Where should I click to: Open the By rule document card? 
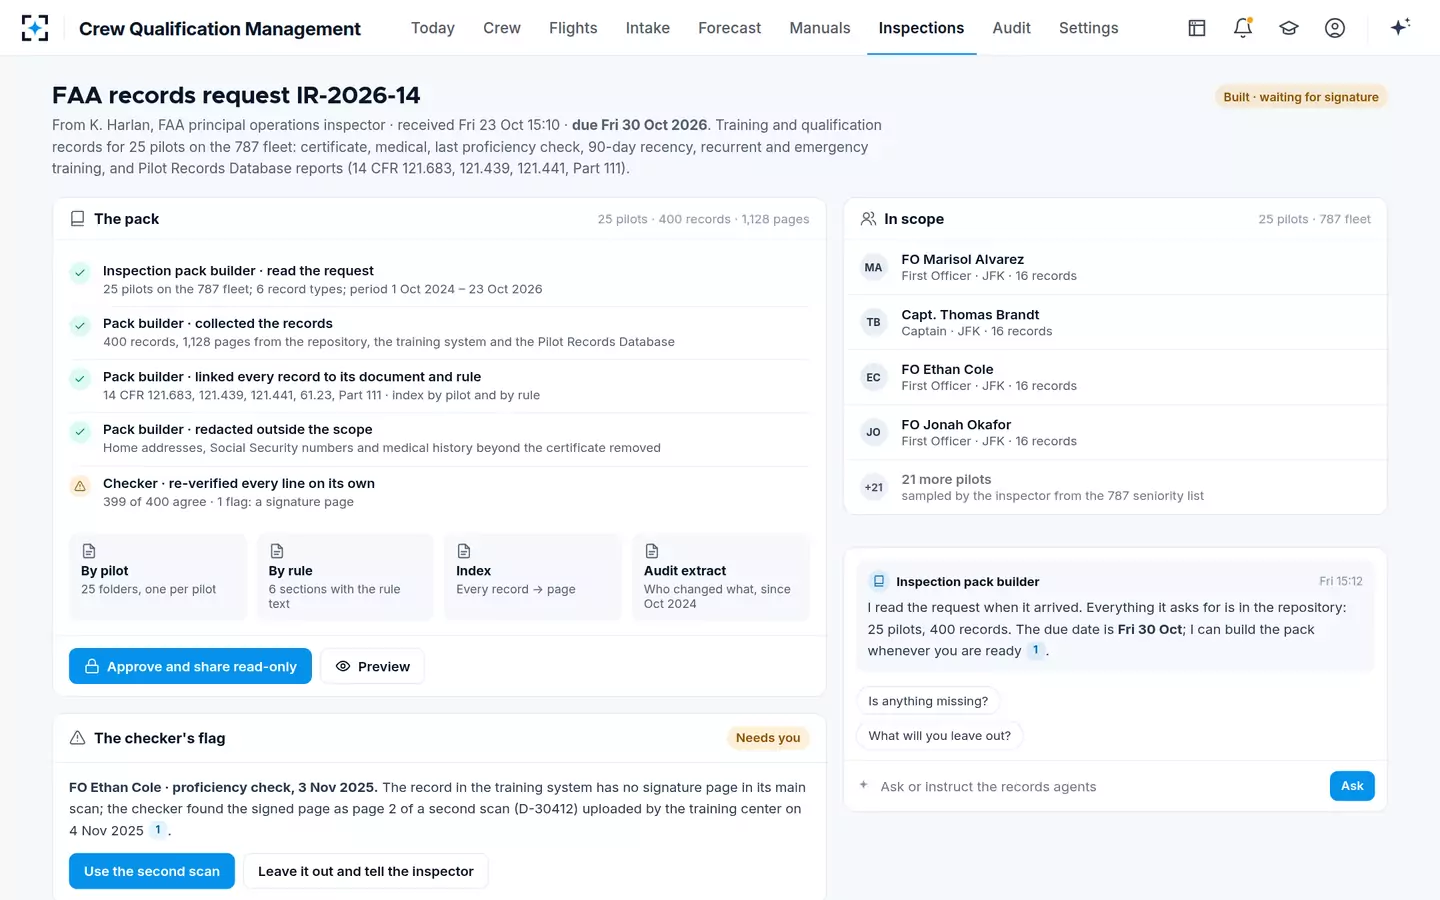(345, 577)
